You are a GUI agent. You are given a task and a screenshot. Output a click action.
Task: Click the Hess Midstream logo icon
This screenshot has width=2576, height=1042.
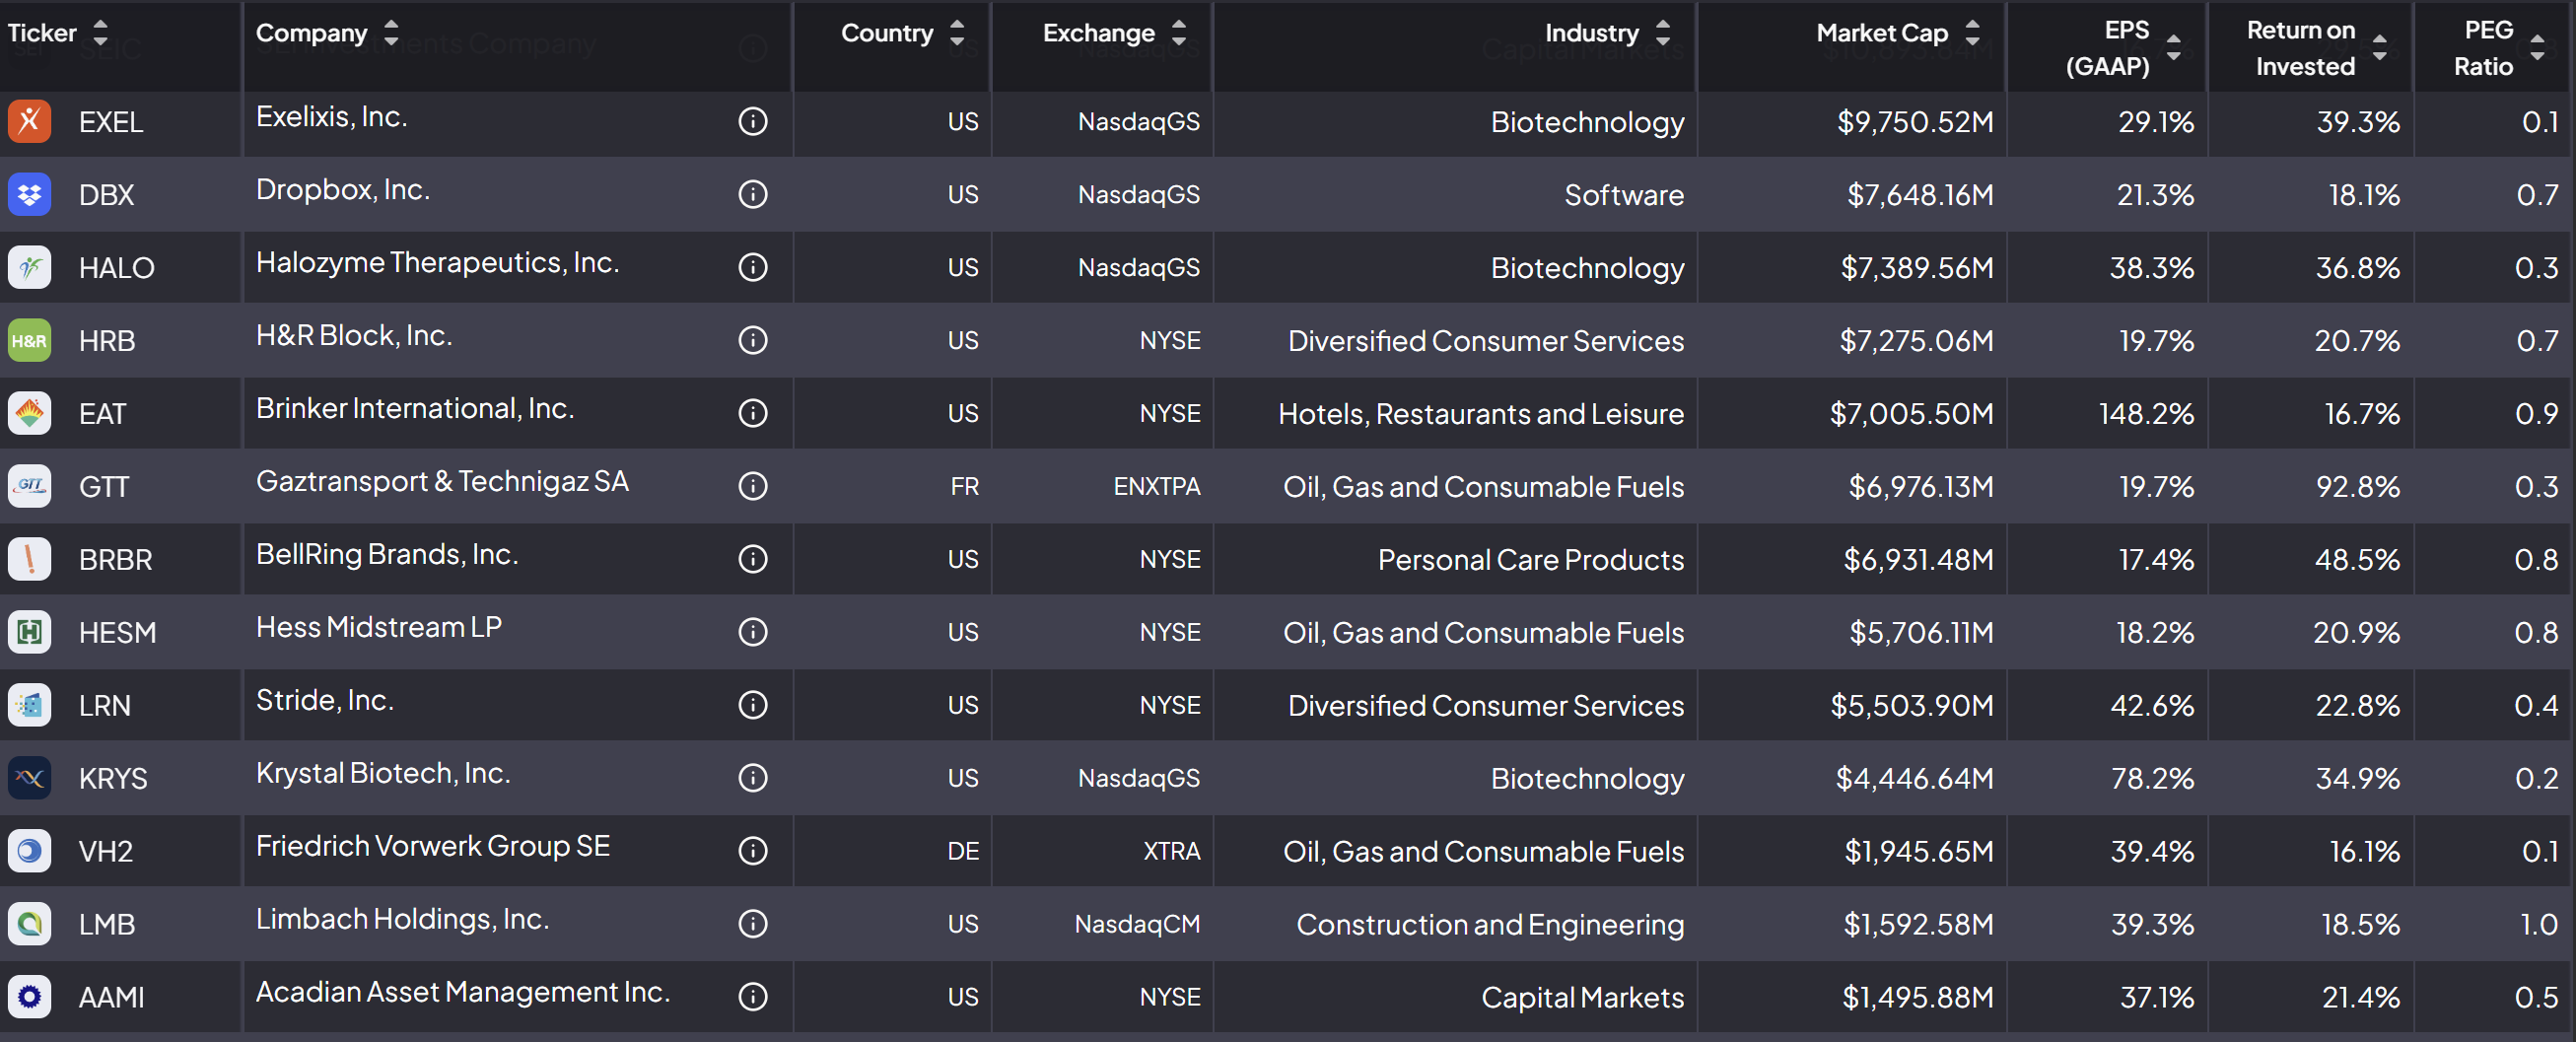[30, 632]
